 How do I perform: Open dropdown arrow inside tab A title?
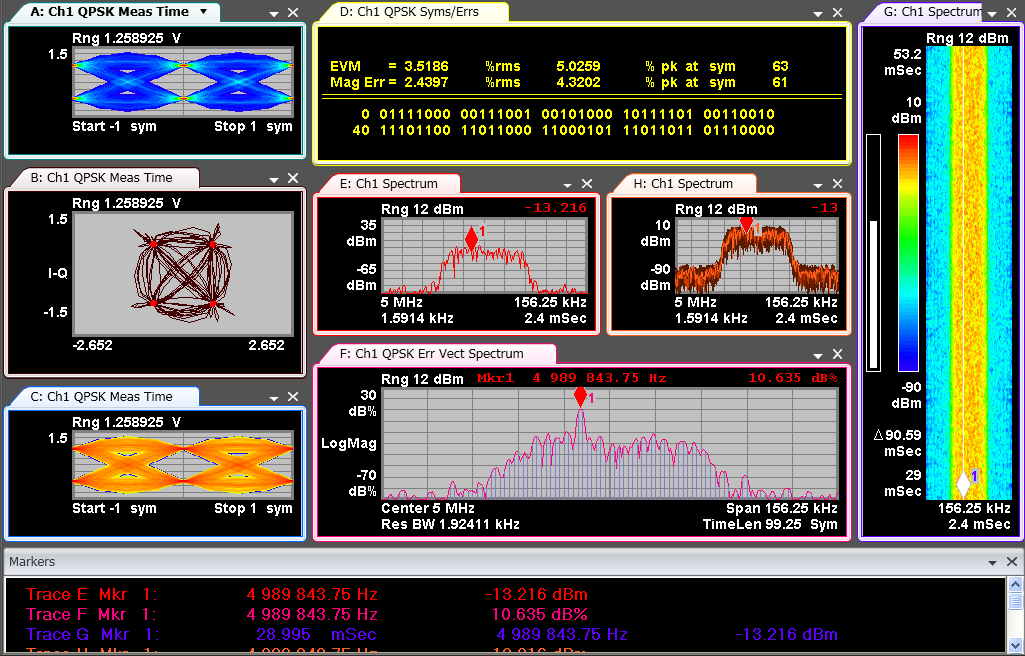tap(204, 12)
